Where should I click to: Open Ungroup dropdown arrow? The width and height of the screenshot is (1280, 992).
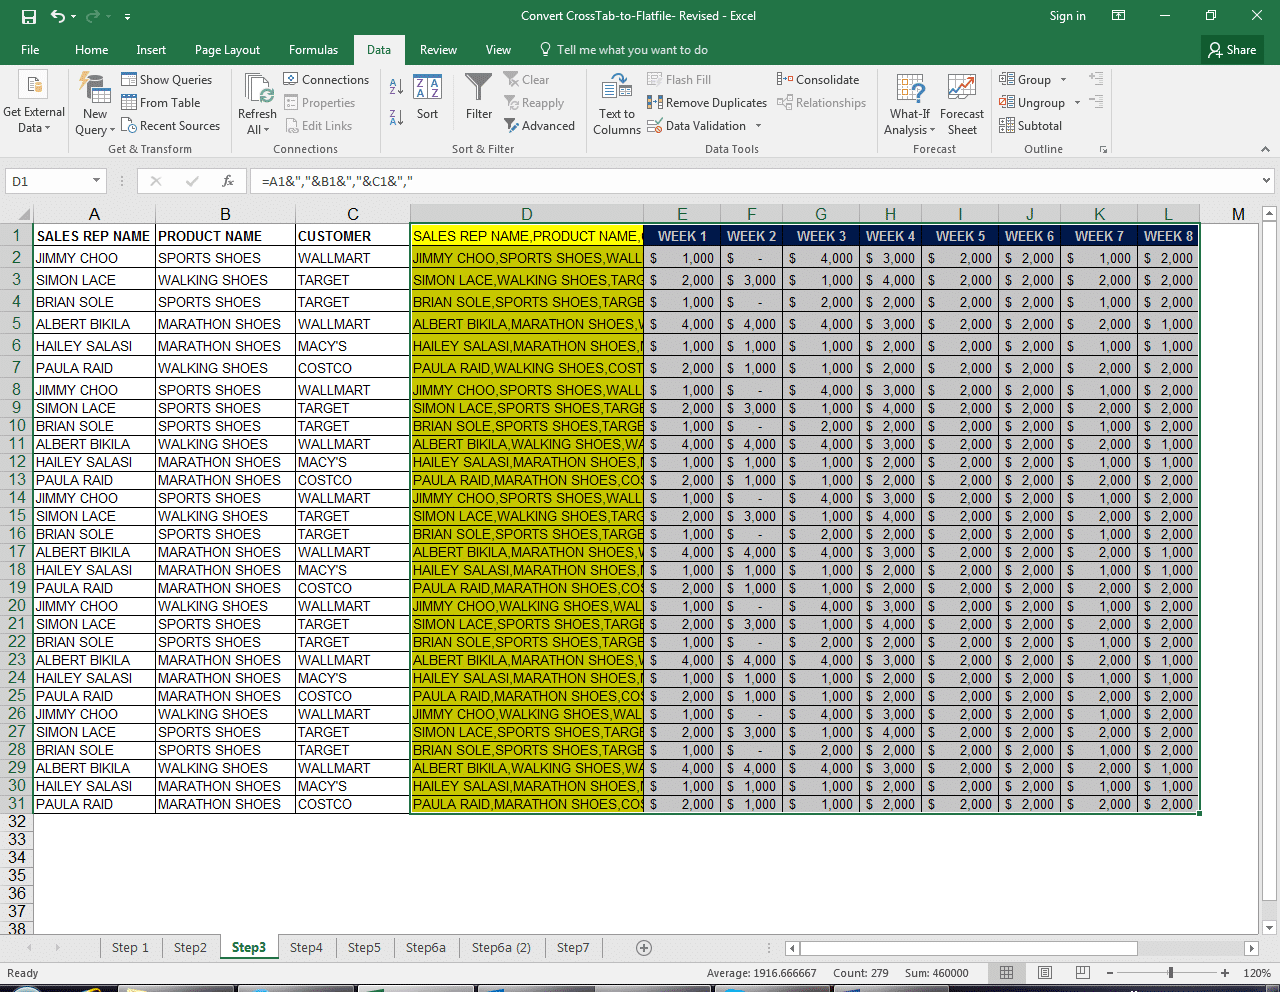1077,103
